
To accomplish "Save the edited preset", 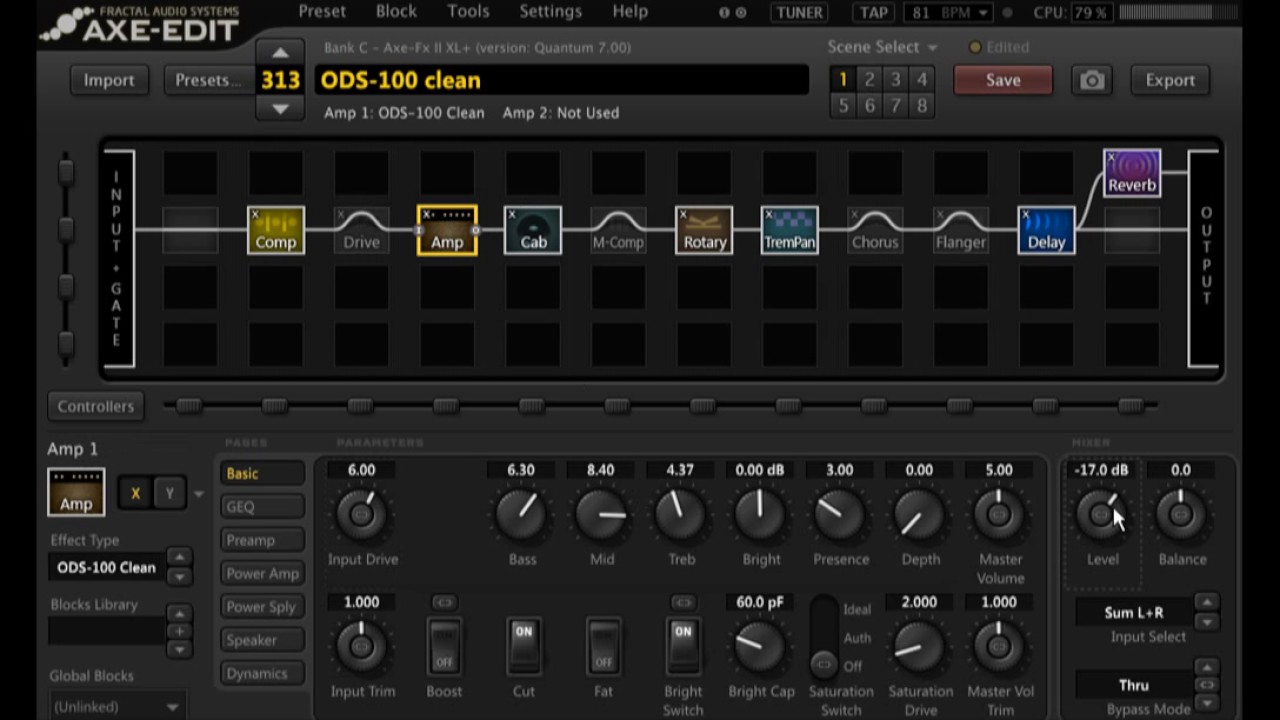I will click(x=1003, y=80).
